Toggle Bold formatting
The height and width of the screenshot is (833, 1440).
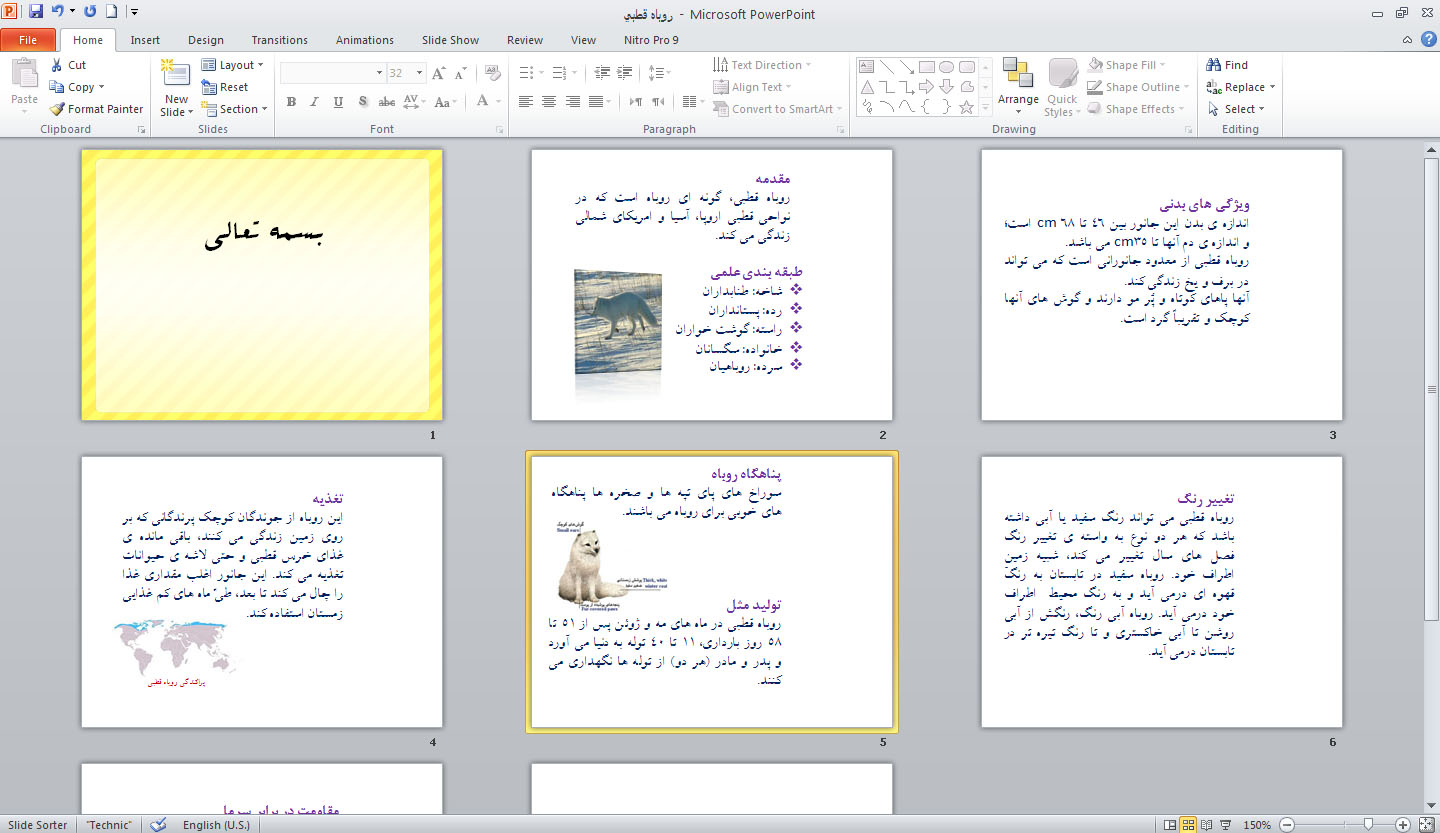(x=291, y=101)
